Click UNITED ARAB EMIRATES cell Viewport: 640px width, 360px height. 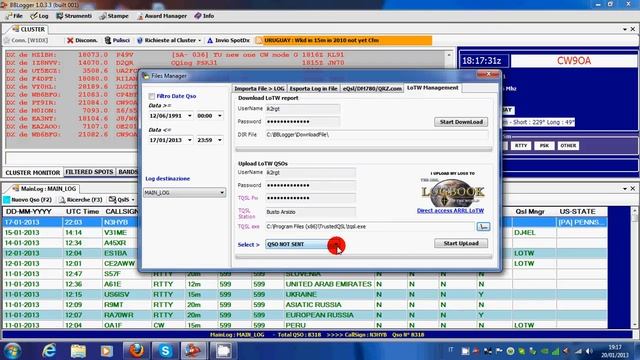(x=328, y=284)
